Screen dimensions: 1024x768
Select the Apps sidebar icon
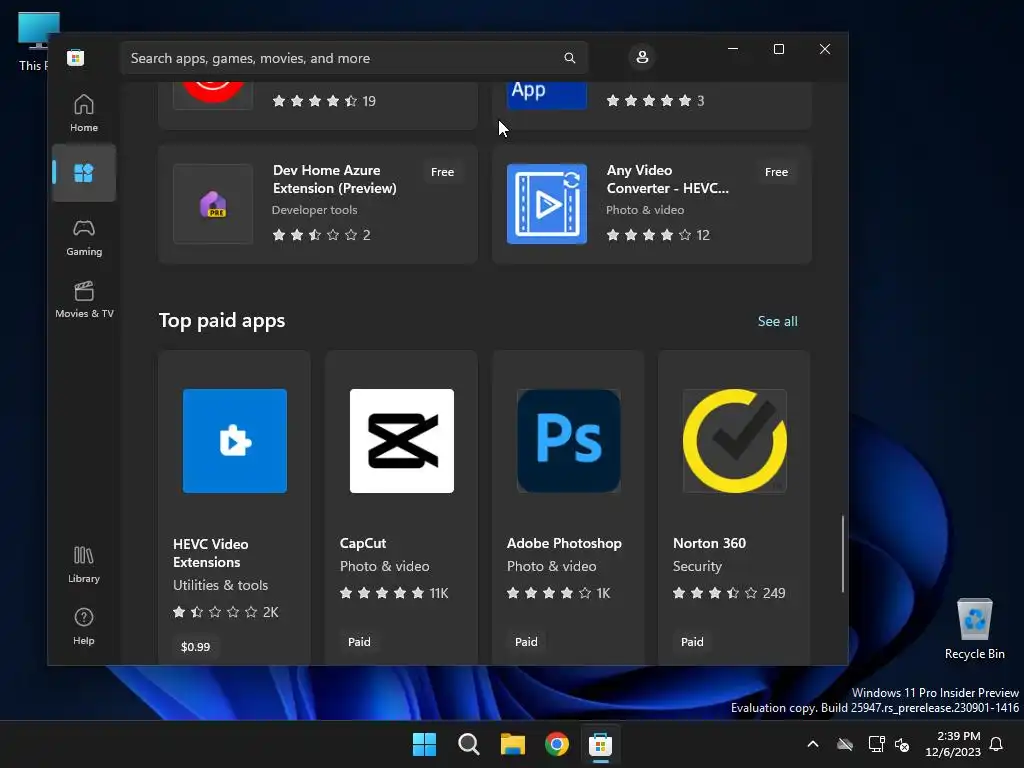84,173
